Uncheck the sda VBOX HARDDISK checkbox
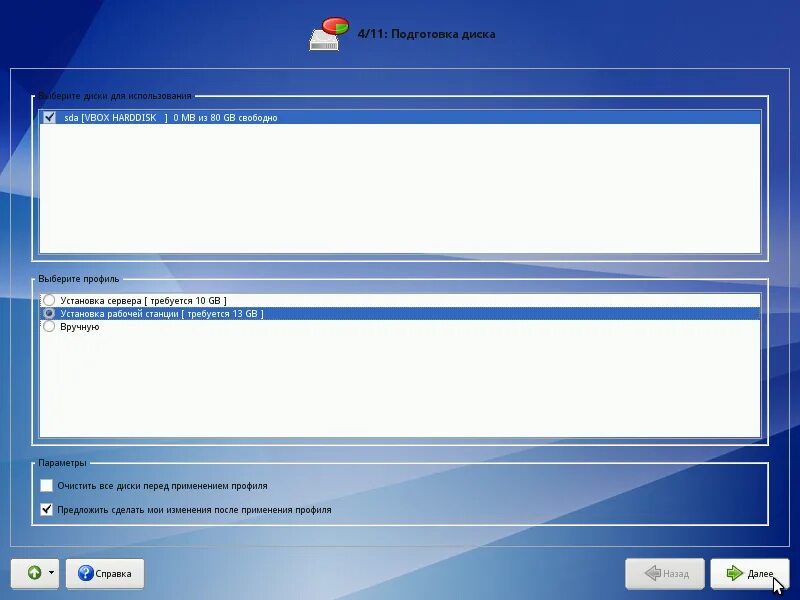Screen dimensions: 800x600 (49, 117)
